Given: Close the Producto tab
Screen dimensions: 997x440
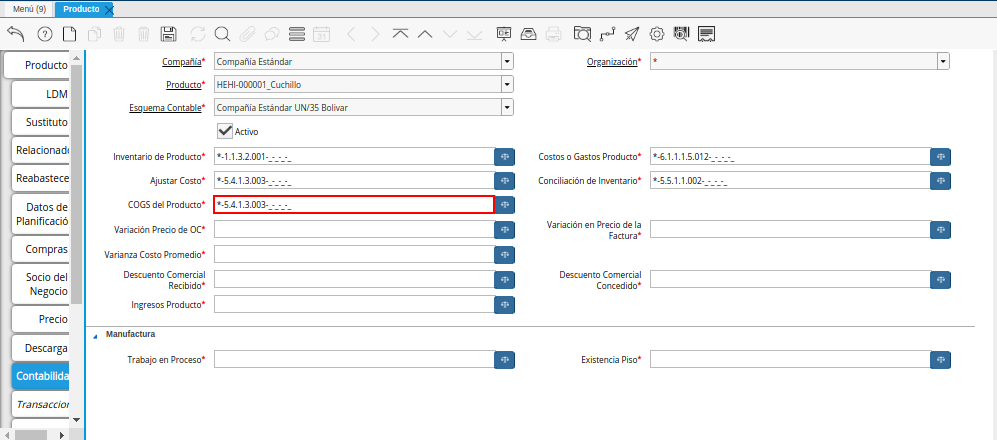Looking at the screenshot, I should (109, 9).
